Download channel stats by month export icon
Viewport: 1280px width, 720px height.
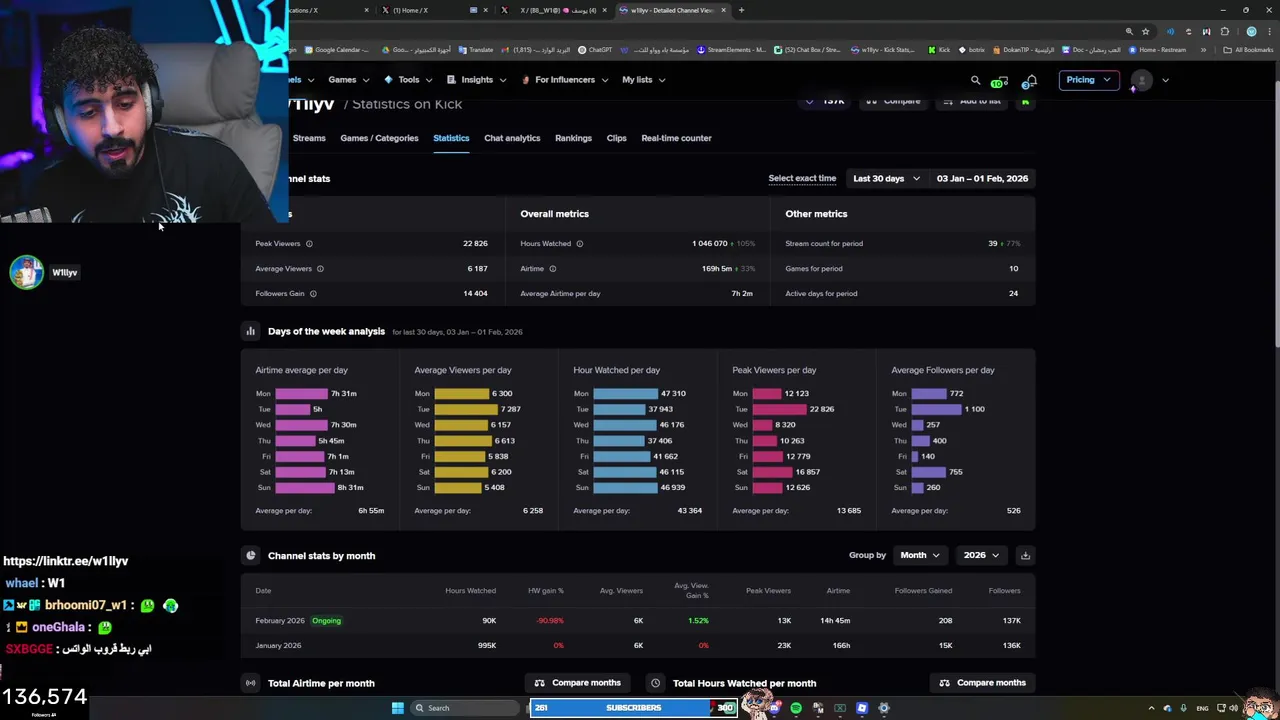[1025, 555]
